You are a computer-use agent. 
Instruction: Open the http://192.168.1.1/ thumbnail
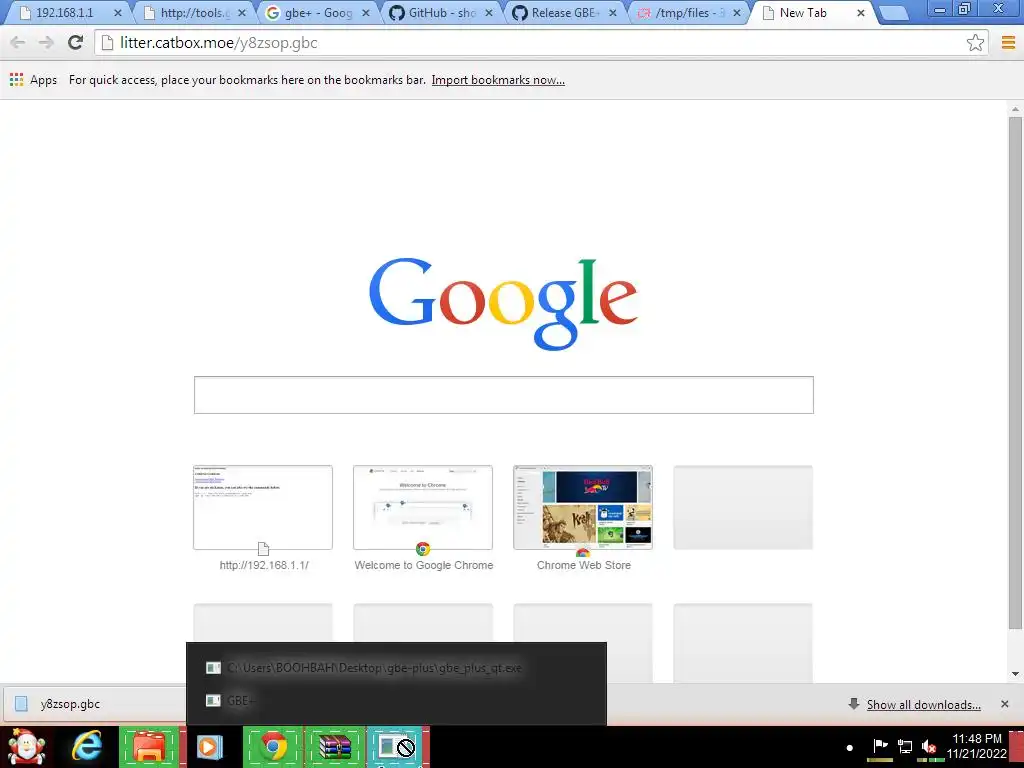(x=263, y=507)
